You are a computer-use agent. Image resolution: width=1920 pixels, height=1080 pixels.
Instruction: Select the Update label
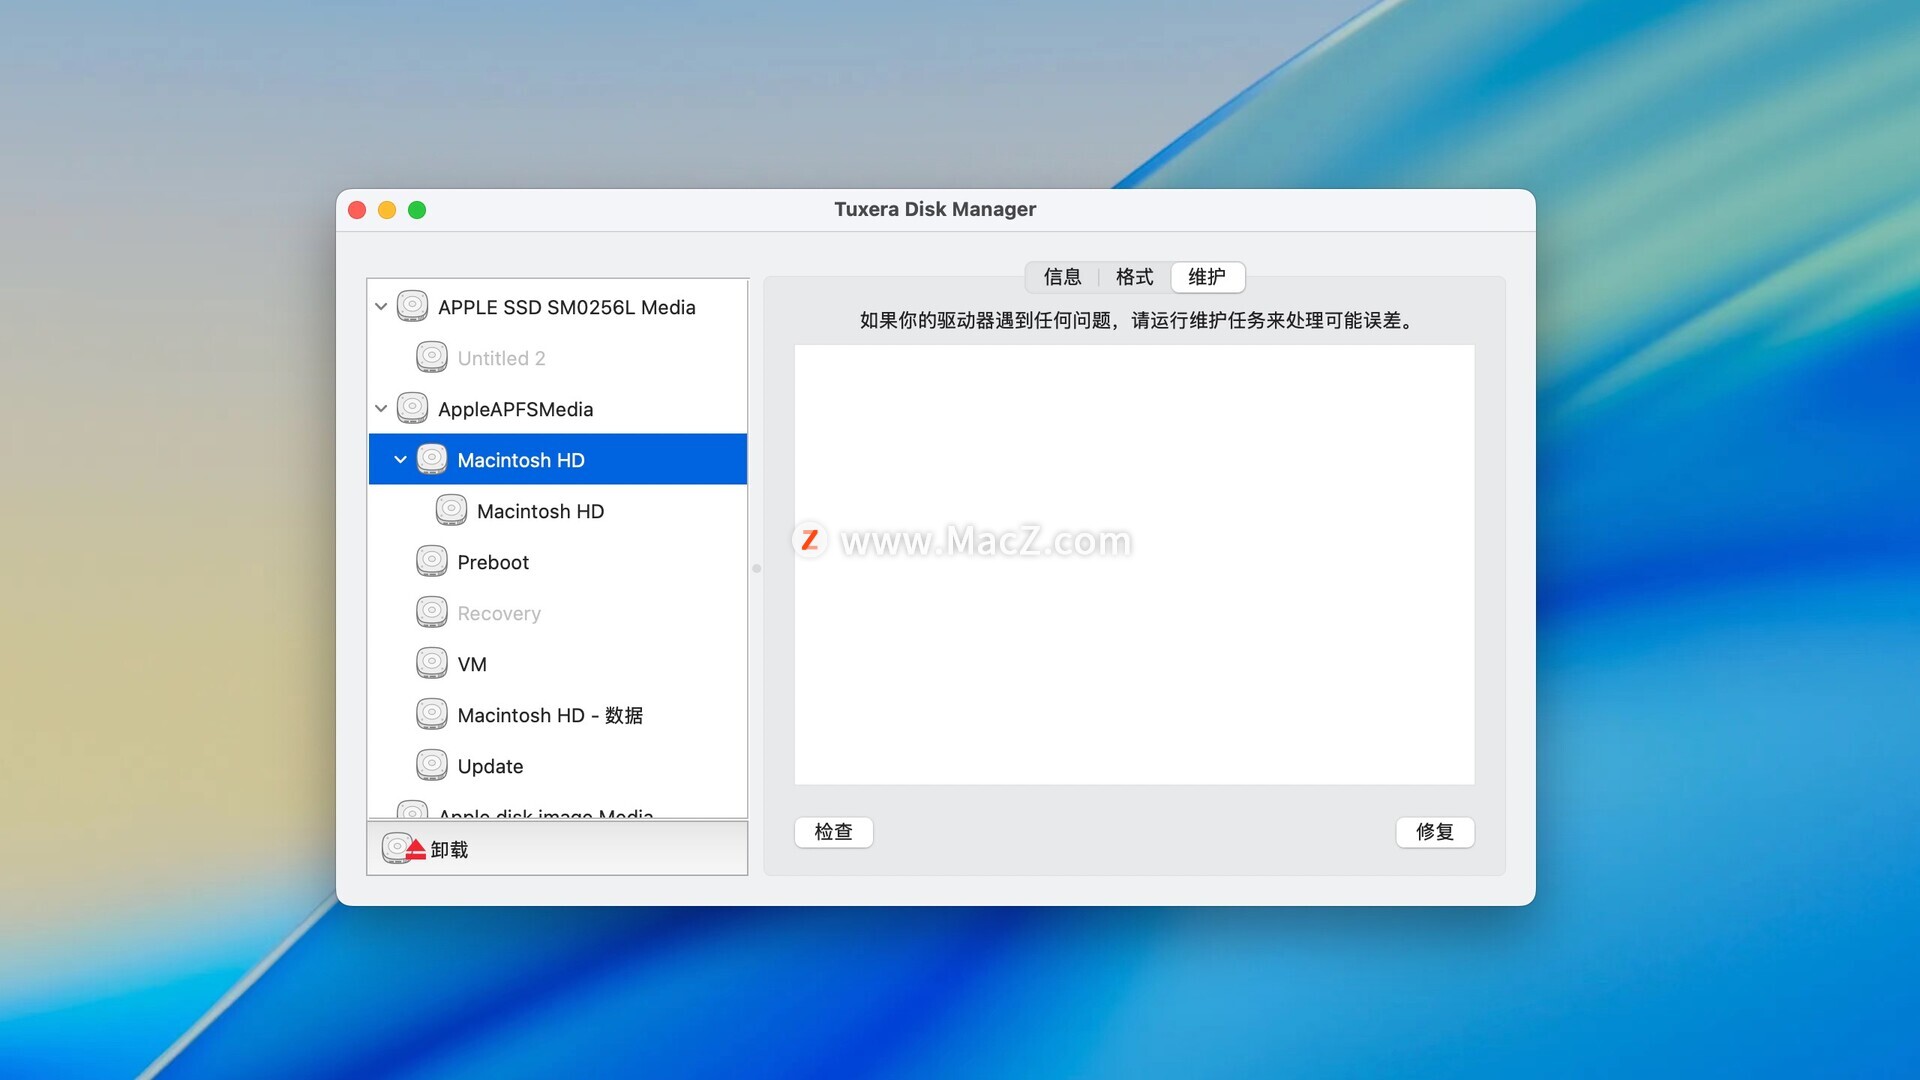click(490, 766)
